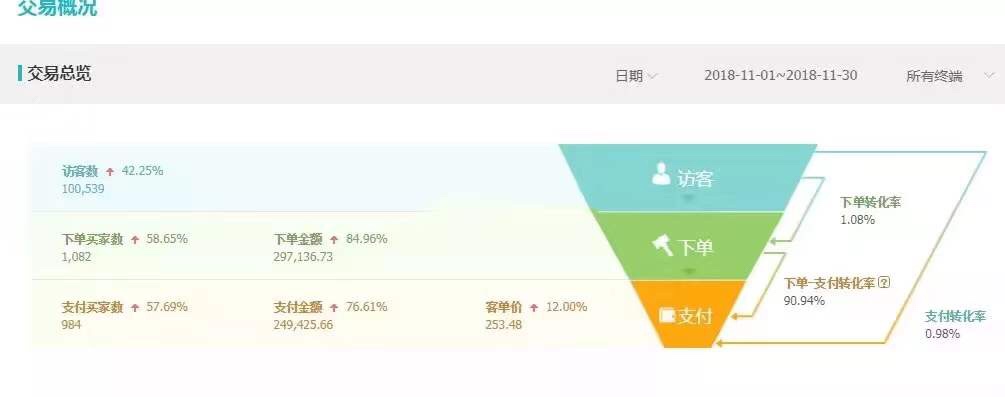Open the help icon next to 下单-支付转化率
1005x397 pixels.
(885, 283)
